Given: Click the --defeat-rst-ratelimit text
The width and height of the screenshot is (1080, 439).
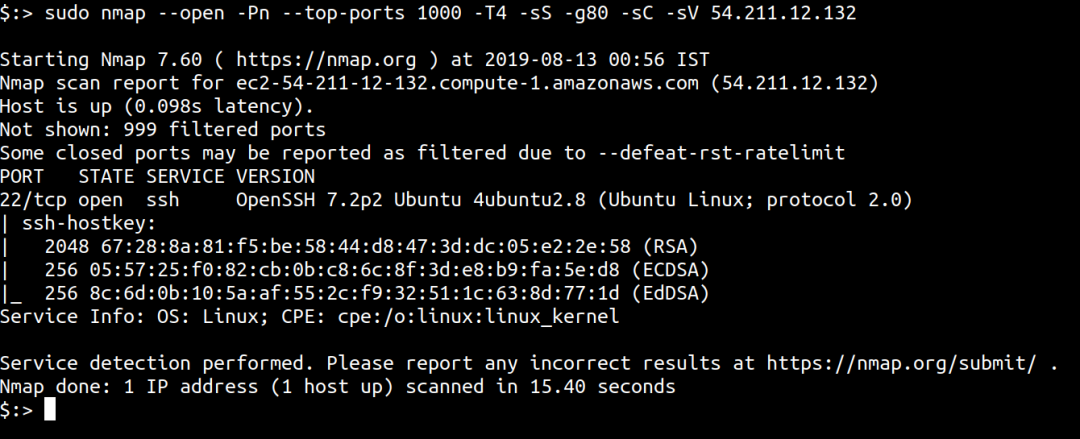Looking at the screenshot, I should (732, 153).
